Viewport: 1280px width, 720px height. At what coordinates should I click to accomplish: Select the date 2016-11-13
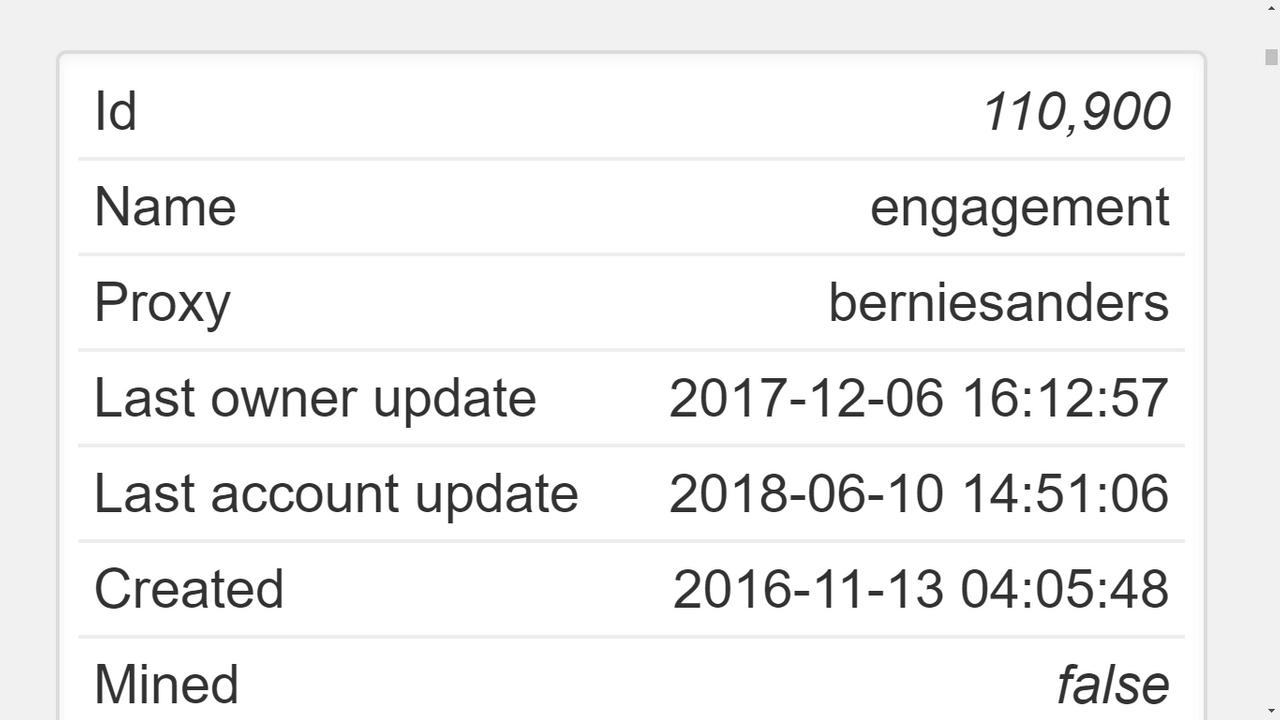[808, 589]
